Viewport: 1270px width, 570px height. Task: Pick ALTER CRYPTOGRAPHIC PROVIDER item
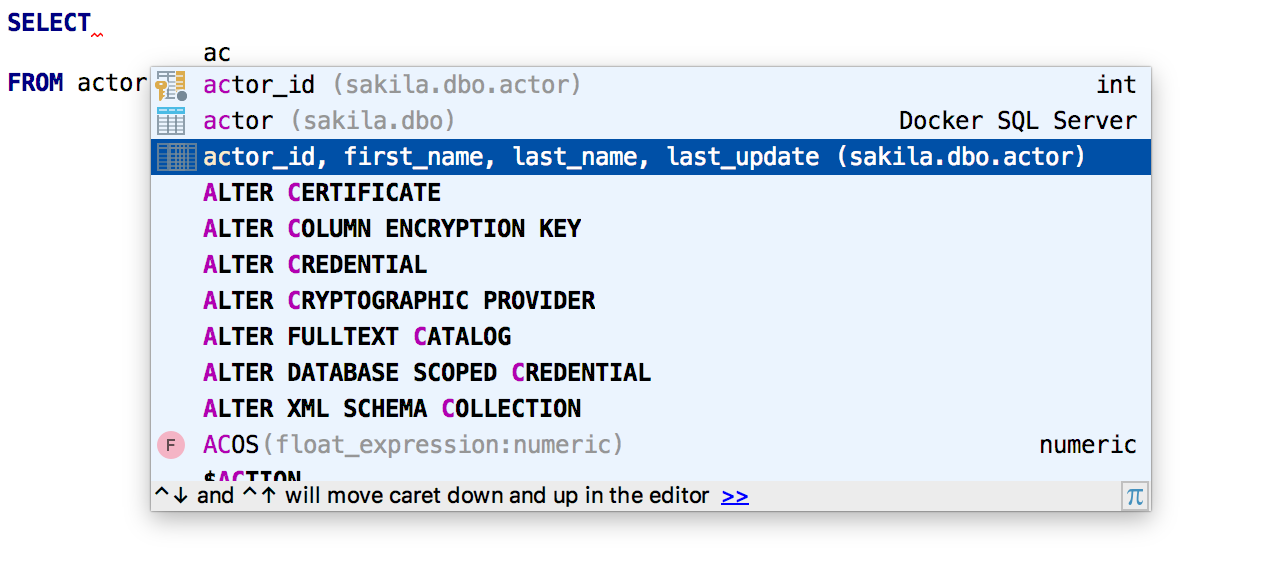click(399, 301)
